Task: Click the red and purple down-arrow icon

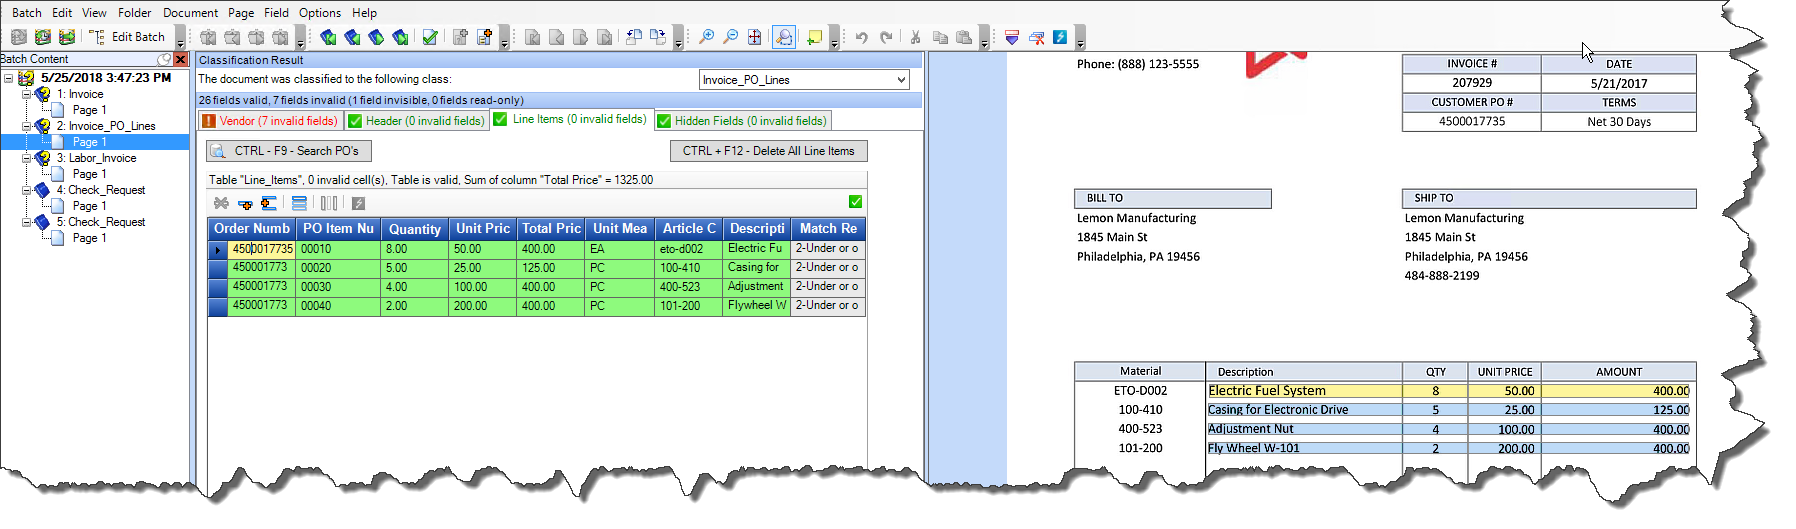Action: coord(1012,37)
